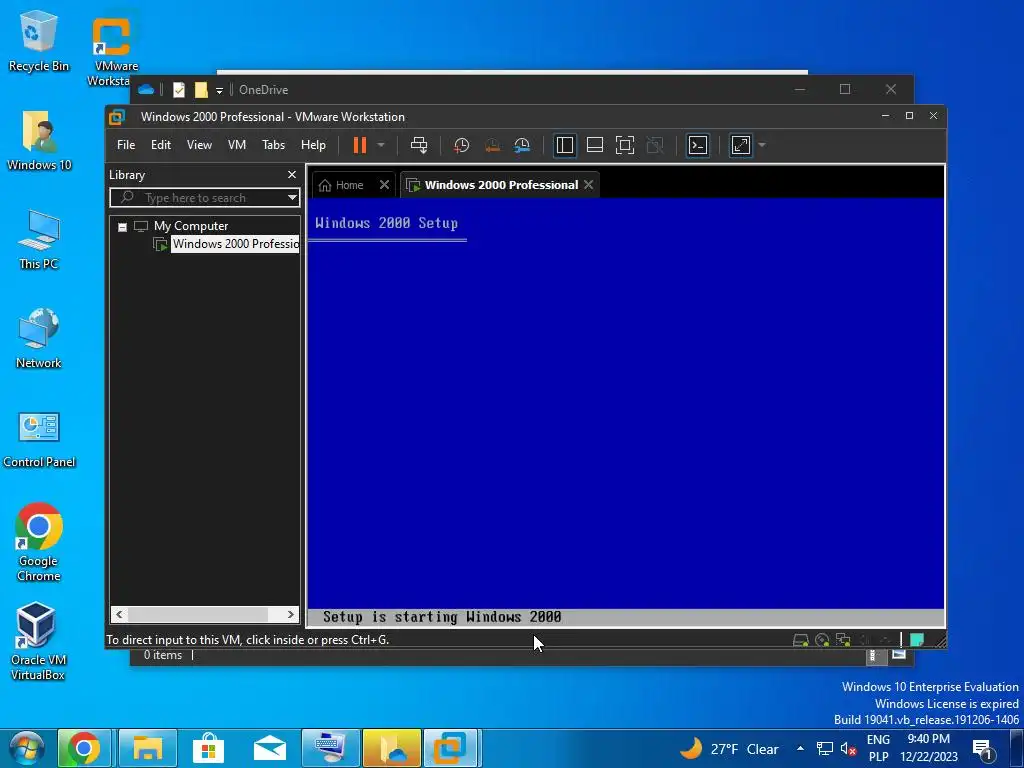The height and width of the screenshot is (768, 1024).
Task: Open the stretch options dropdown arrow
Action: (x=761, y=145)
